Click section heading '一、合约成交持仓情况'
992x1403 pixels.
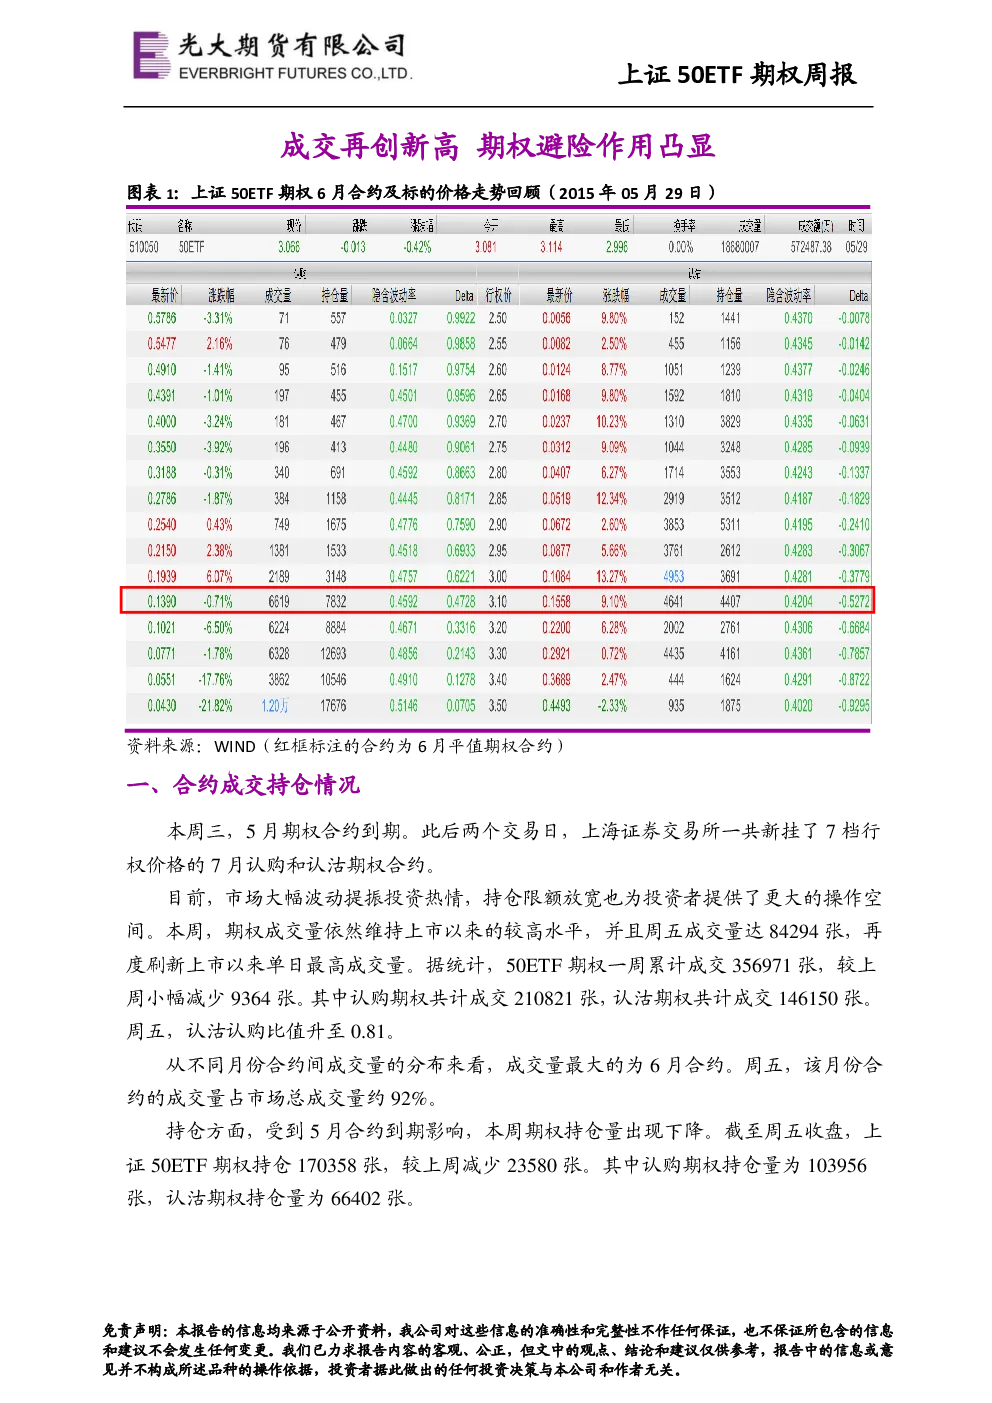(243, 785)
